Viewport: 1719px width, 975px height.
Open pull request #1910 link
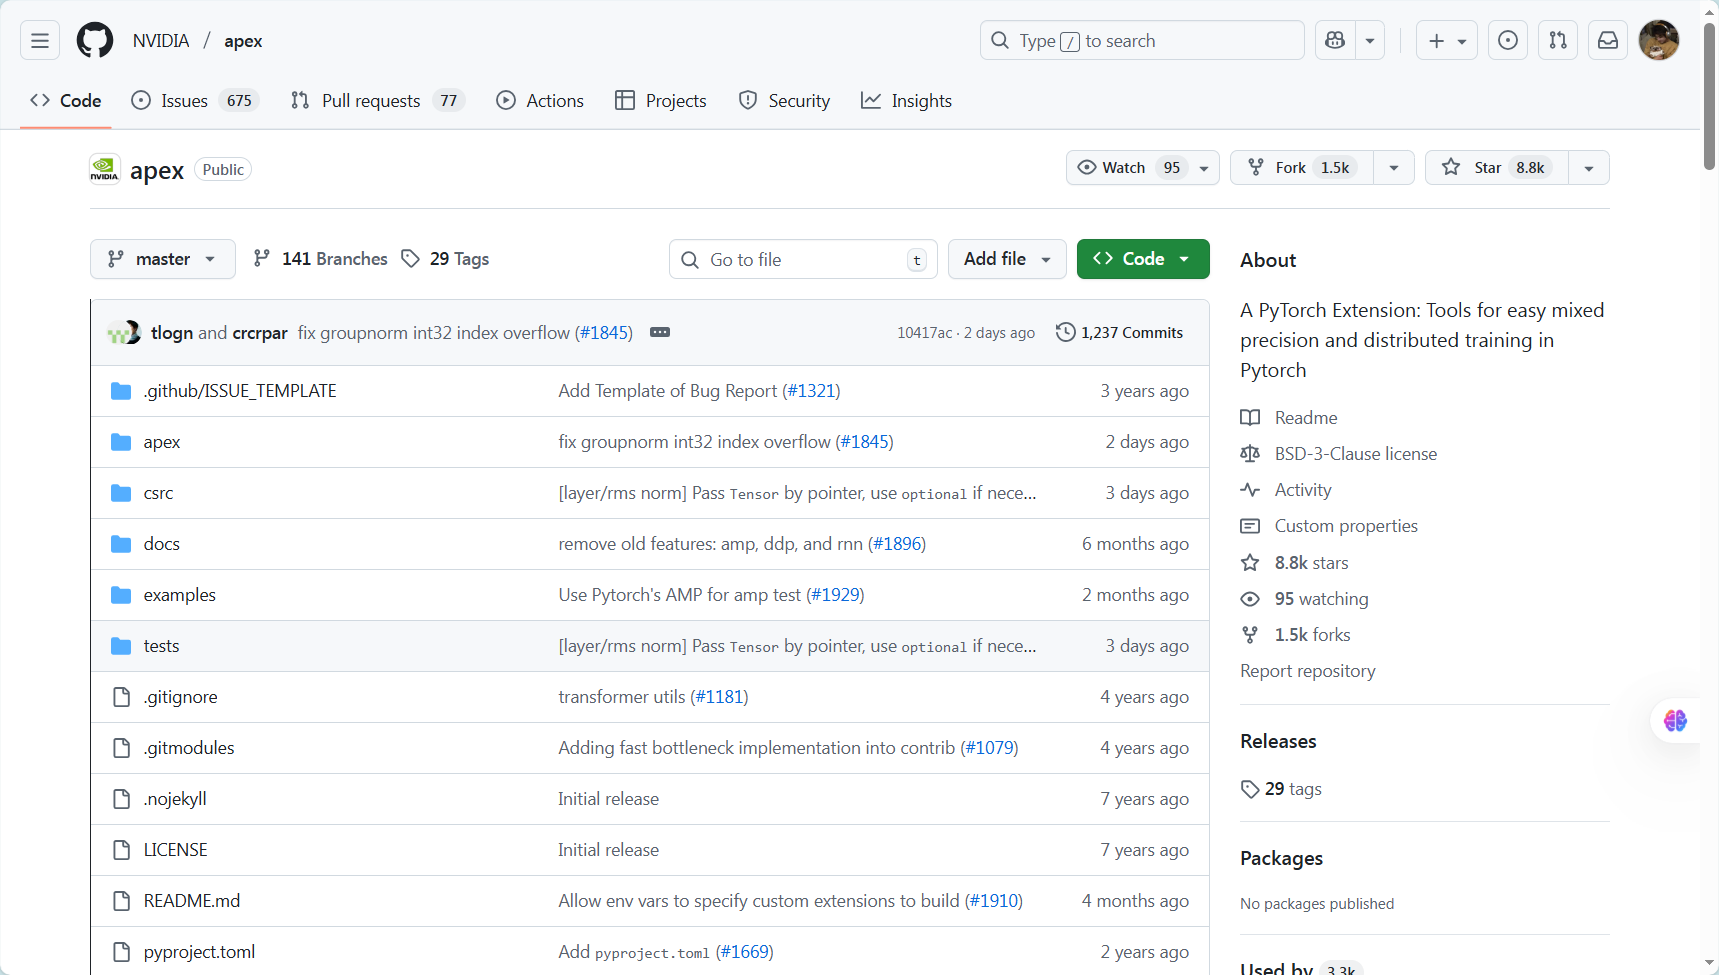tap(994, 901)
